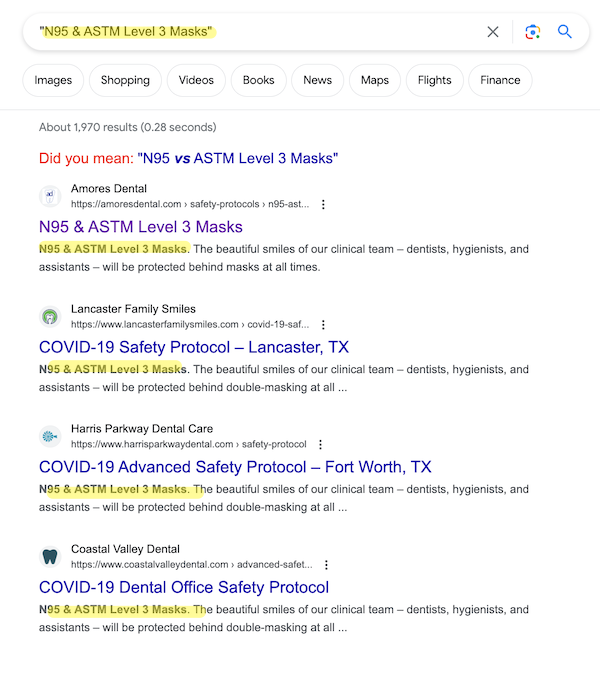Click the Lancaster Family Smiles favicon
The image size is (600, 682).
[x=50, y=316]
